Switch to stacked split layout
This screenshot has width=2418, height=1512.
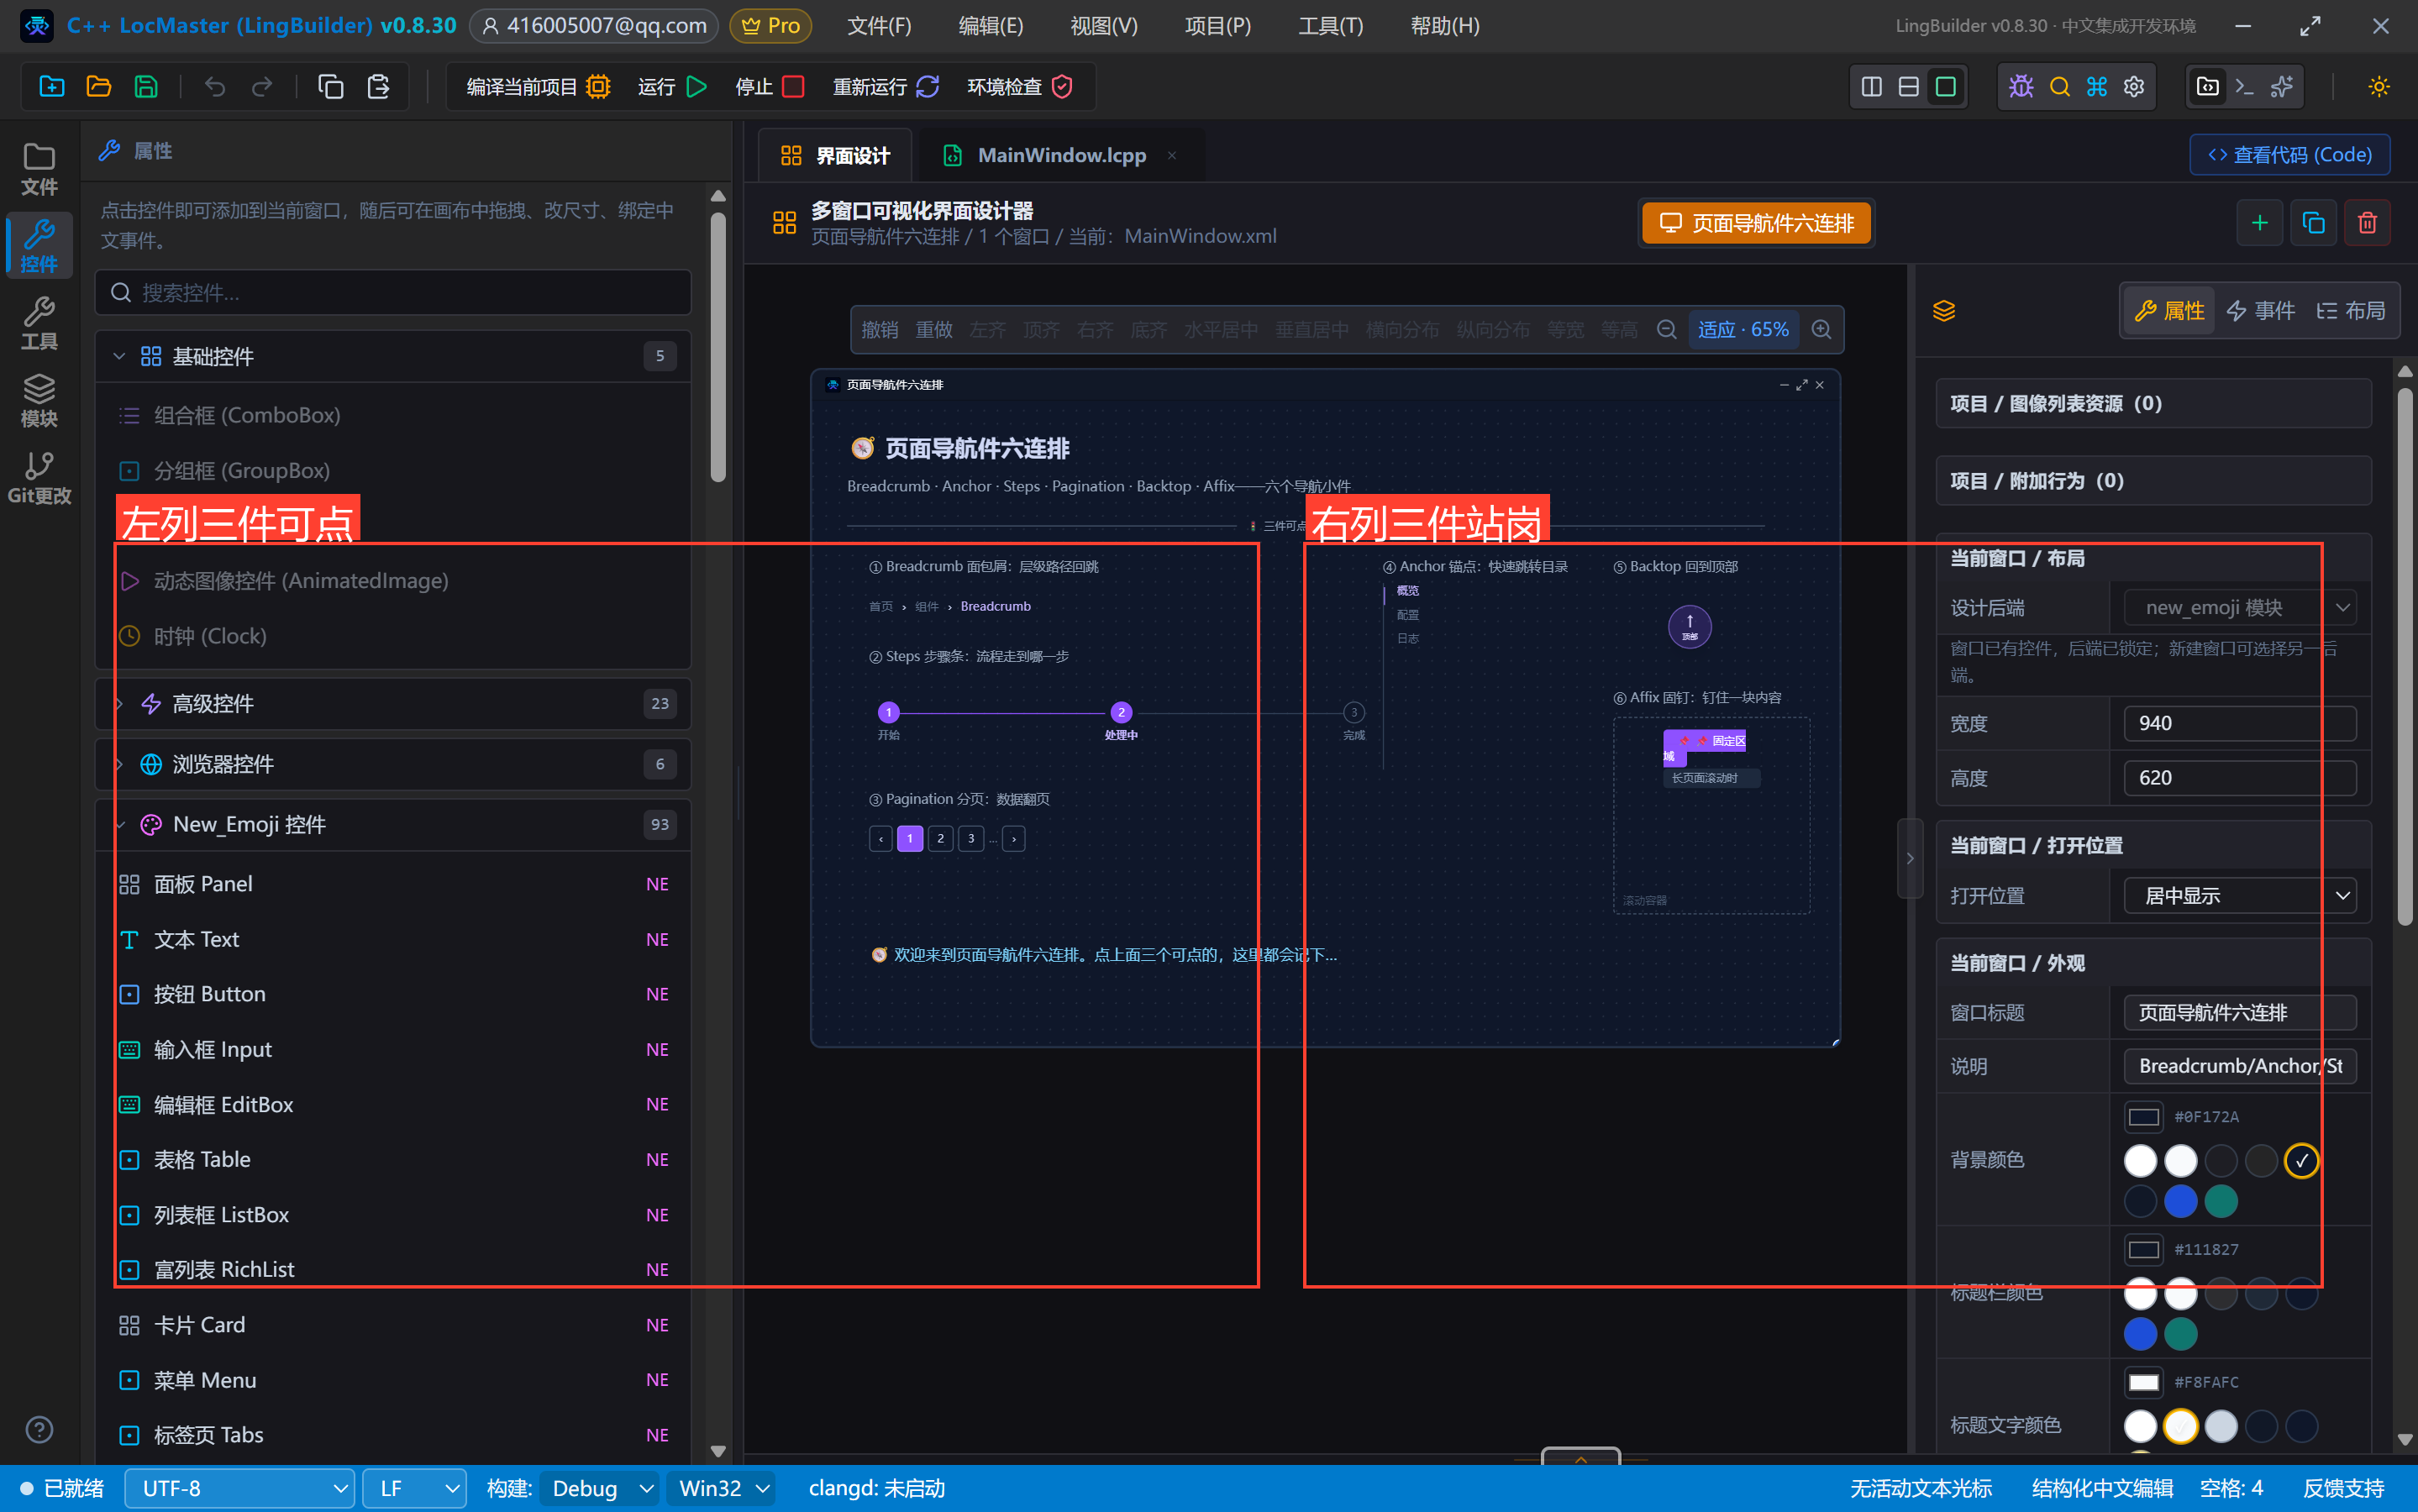(x=1908, y=87)
